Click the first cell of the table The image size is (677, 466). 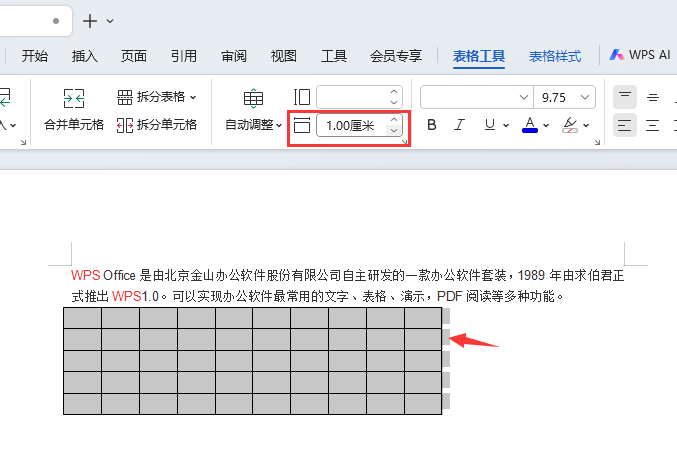[x=82, y=318]
